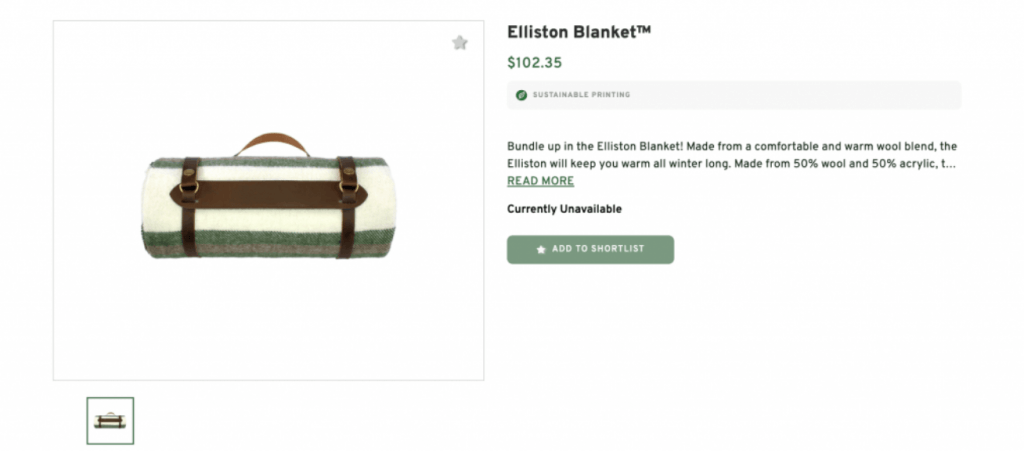Open the main Elliston Blanket product photo

pyautogui.click(x=268, y=200)
